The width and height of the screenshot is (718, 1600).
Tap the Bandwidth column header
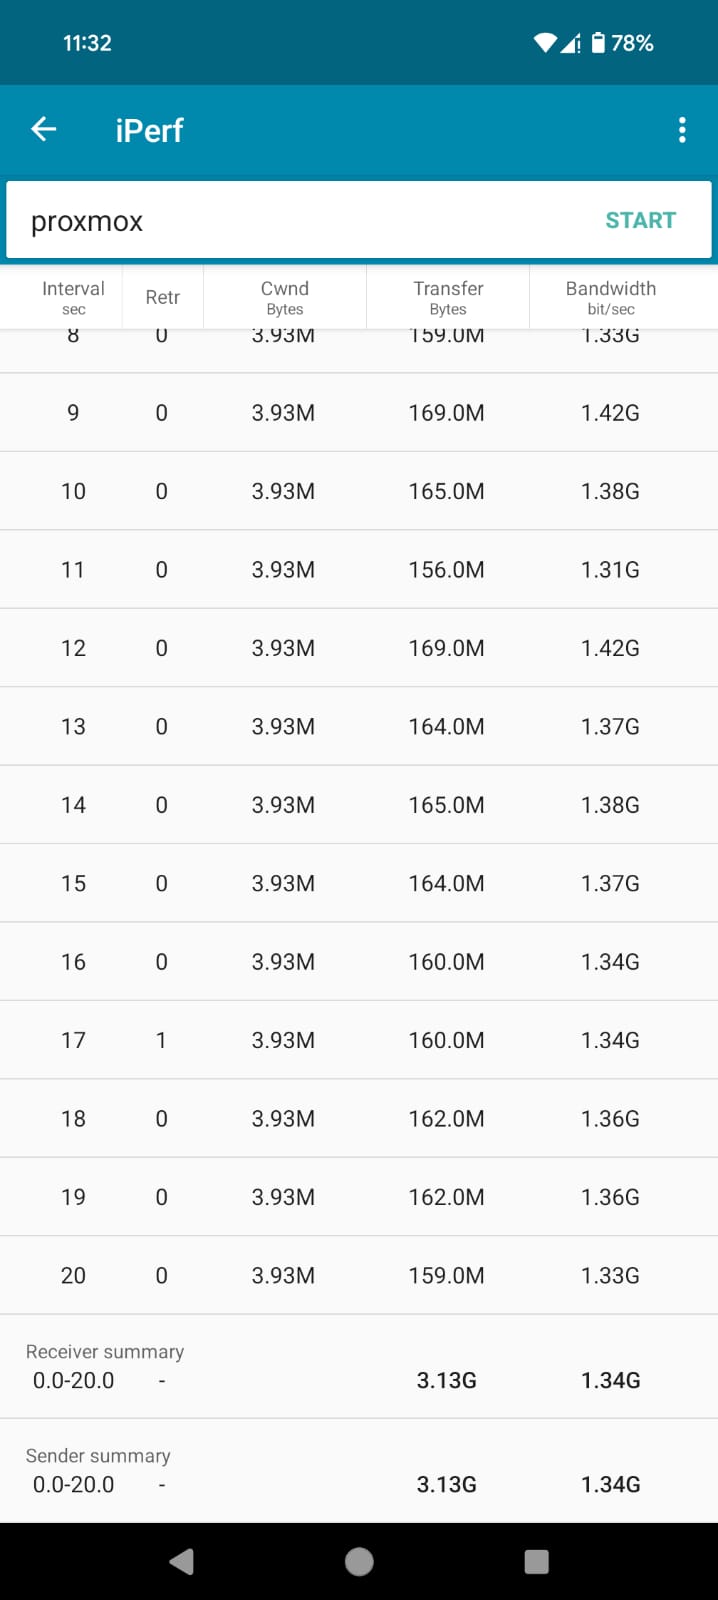click(611, 297)
